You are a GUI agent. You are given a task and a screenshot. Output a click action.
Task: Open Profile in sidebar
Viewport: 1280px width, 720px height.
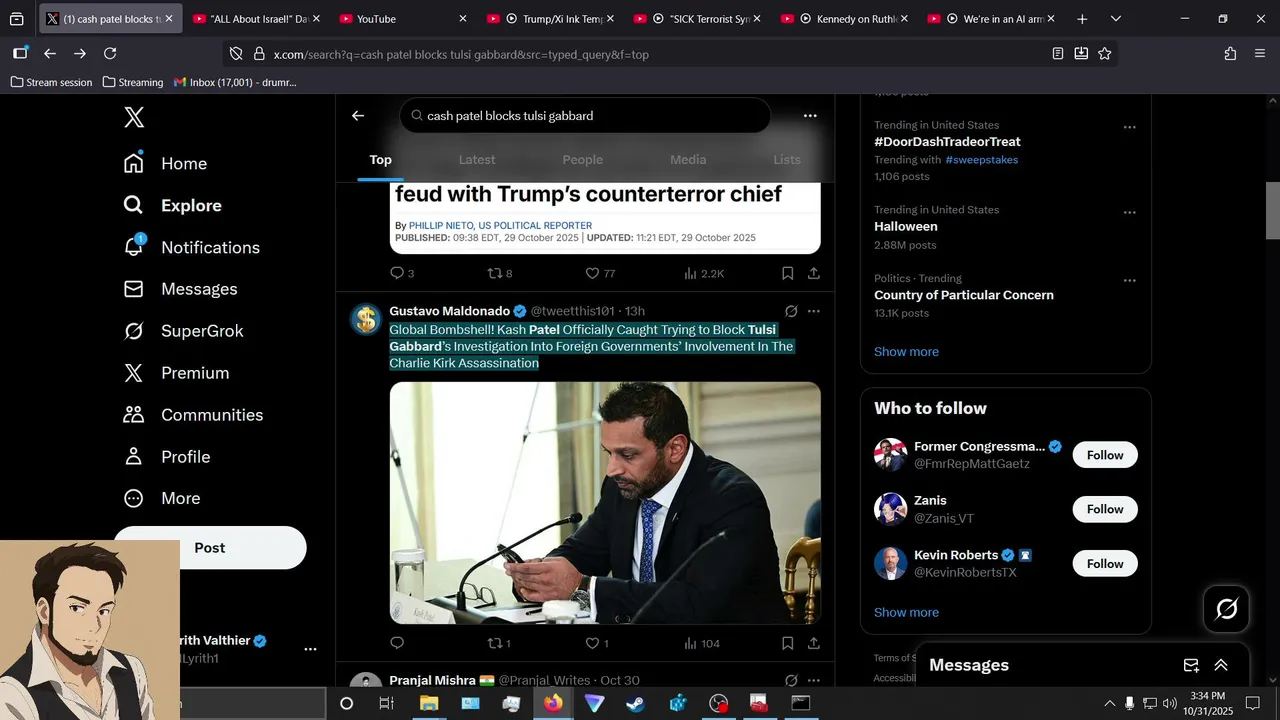pos(166,457)
